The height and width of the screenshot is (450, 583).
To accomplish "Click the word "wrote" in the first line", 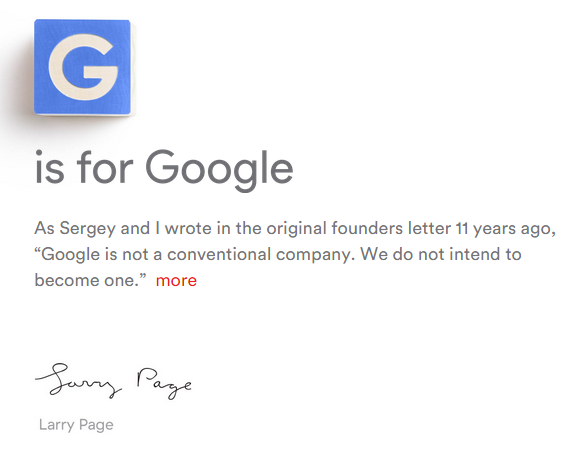I will pos(188,228).
